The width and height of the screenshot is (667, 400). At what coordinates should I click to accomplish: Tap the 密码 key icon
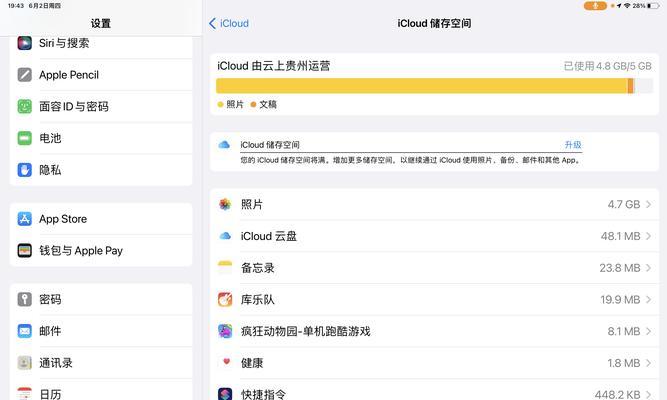[24, 299]
